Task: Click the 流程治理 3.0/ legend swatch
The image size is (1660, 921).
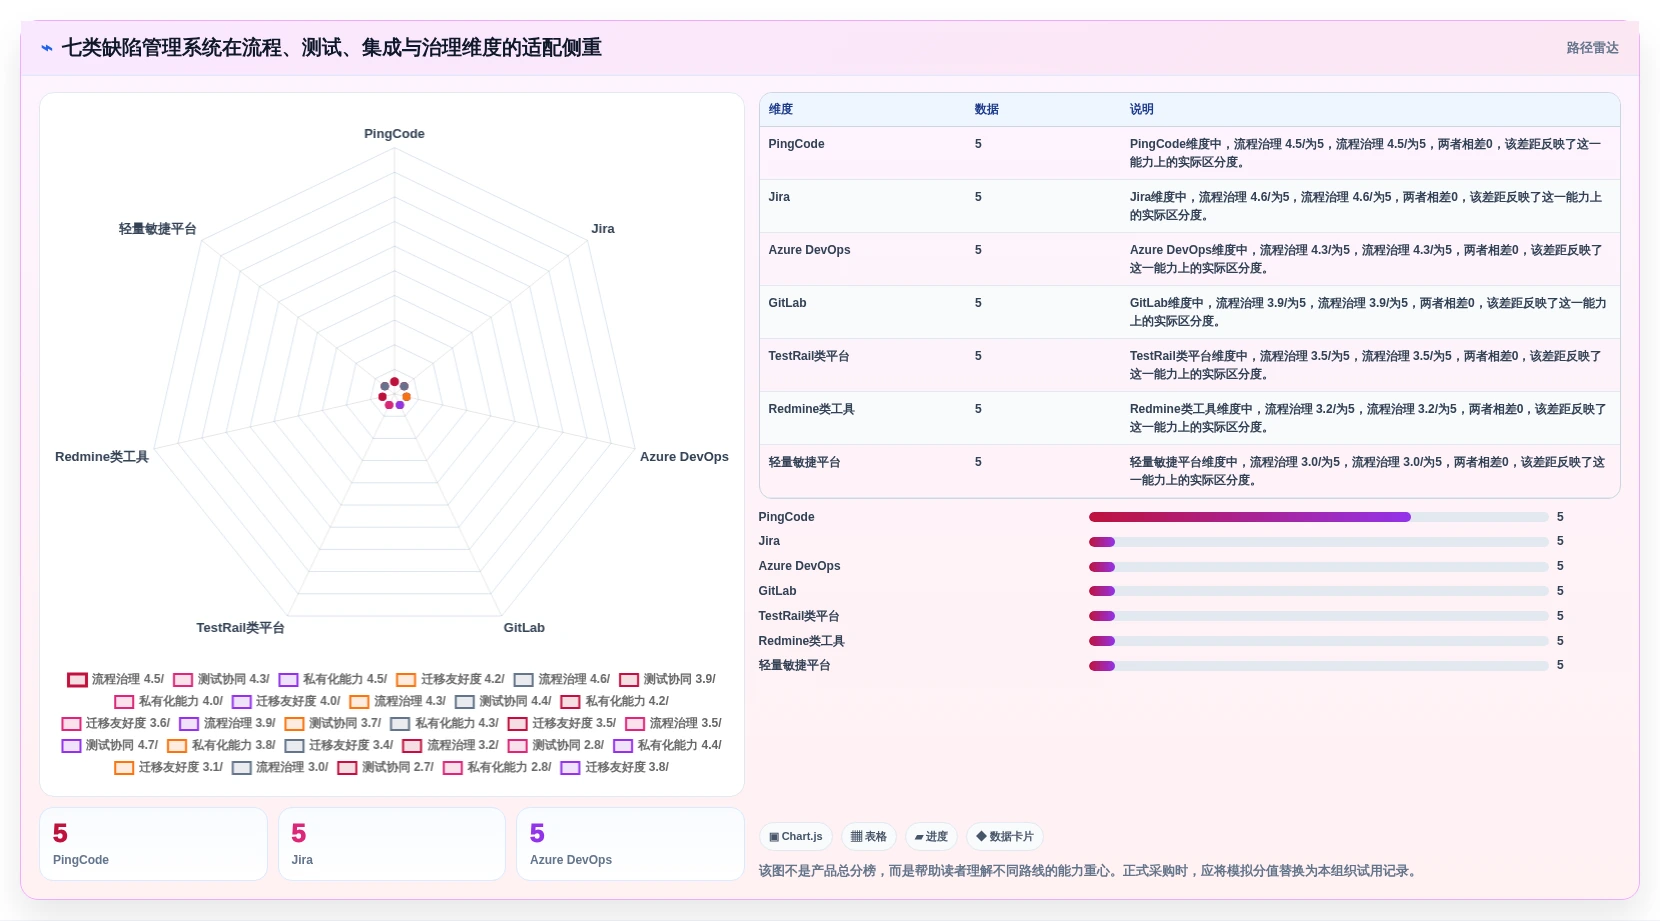Action: pos(242,768)
